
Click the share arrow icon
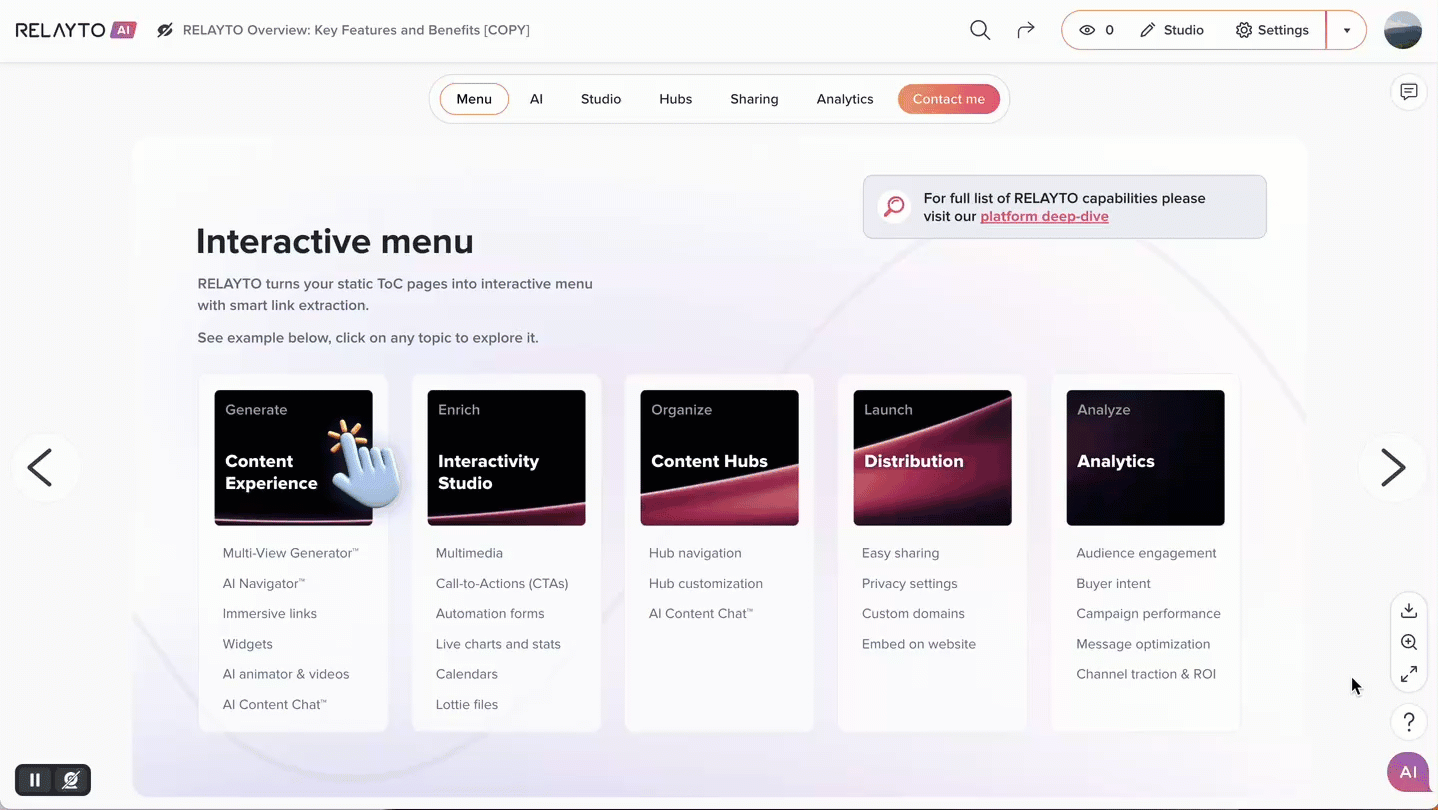[x=1025, y=30]
